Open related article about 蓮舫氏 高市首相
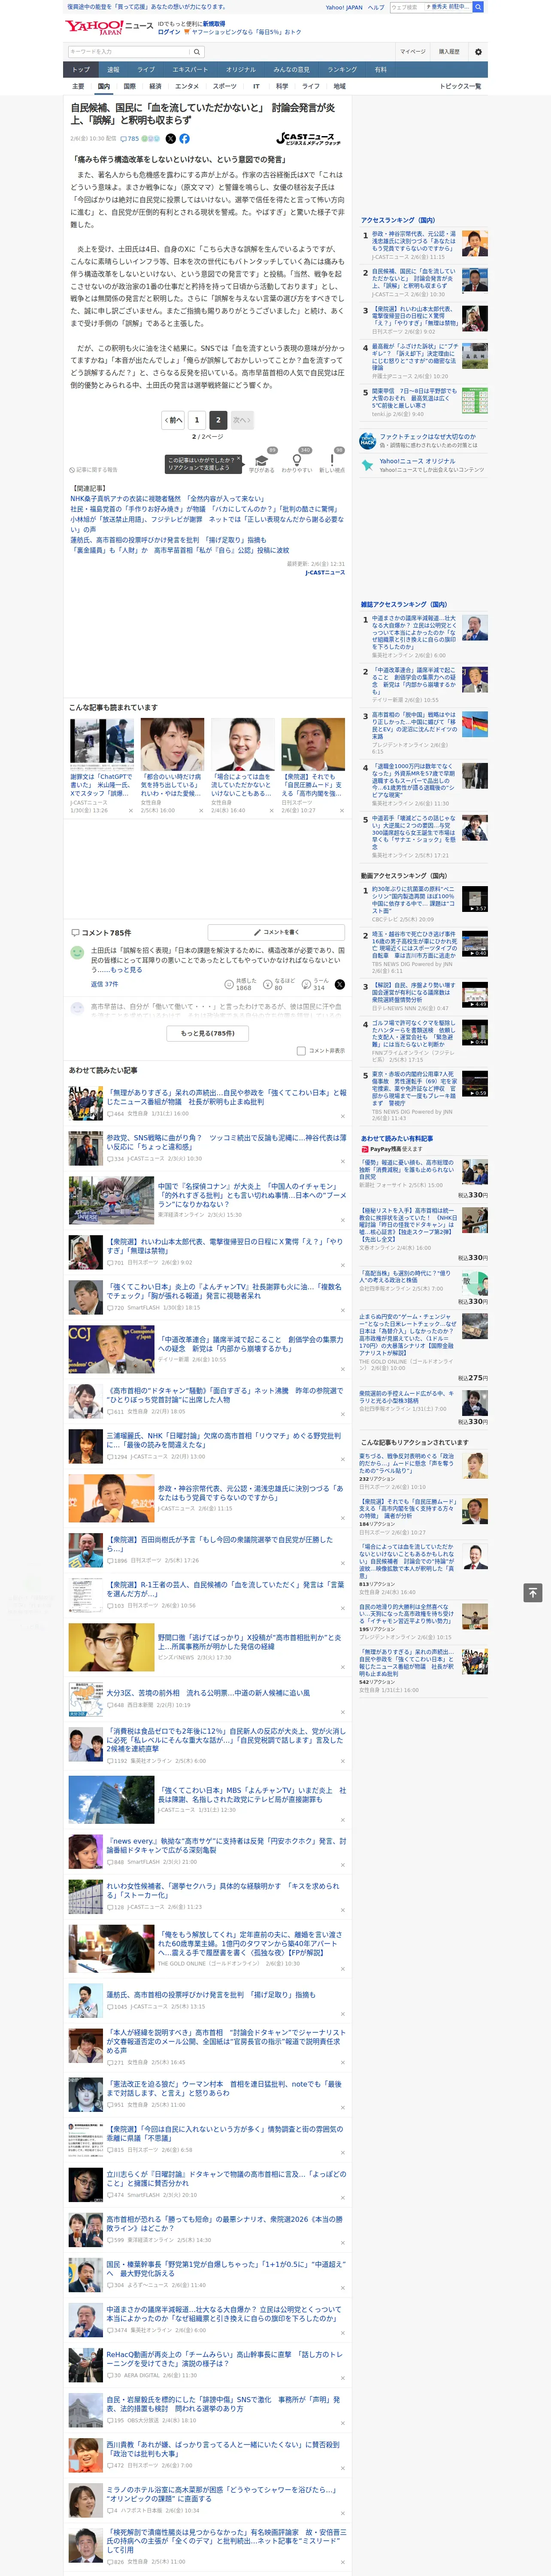This screenshot has height=2576, width=551. pos(168,540)
